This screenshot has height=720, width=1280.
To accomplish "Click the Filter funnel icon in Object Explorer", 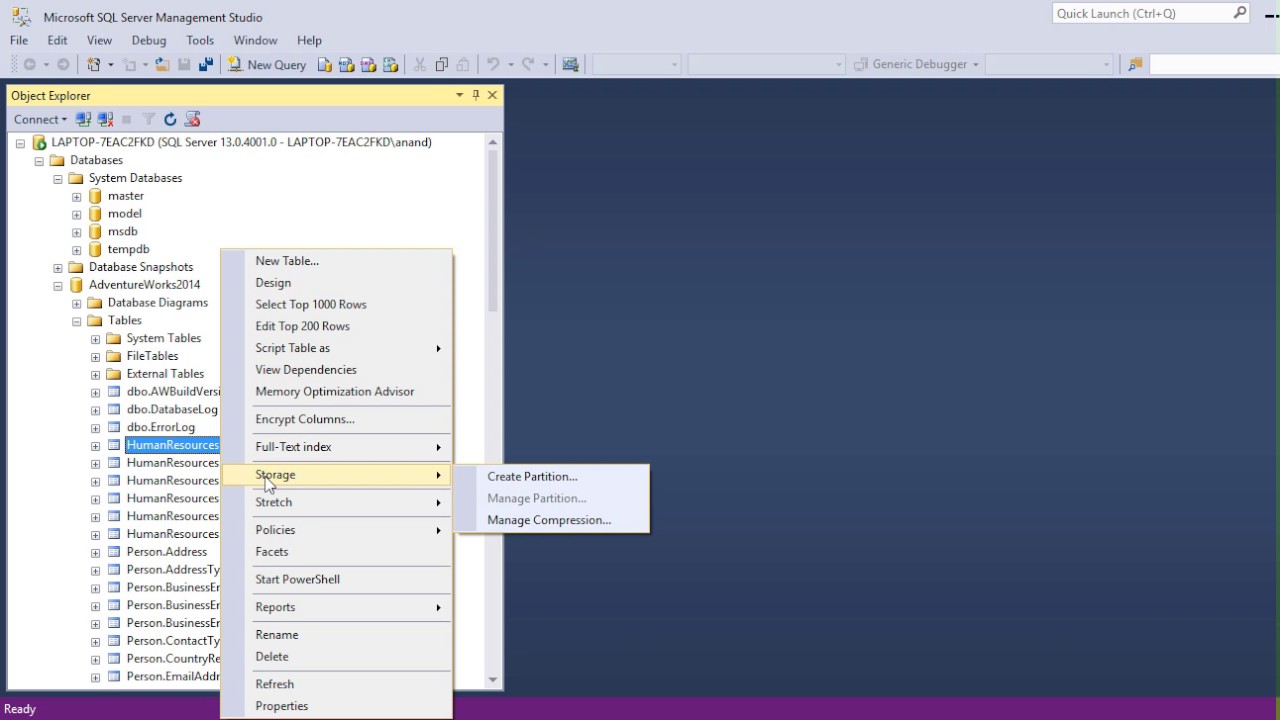I will point(148,119).
